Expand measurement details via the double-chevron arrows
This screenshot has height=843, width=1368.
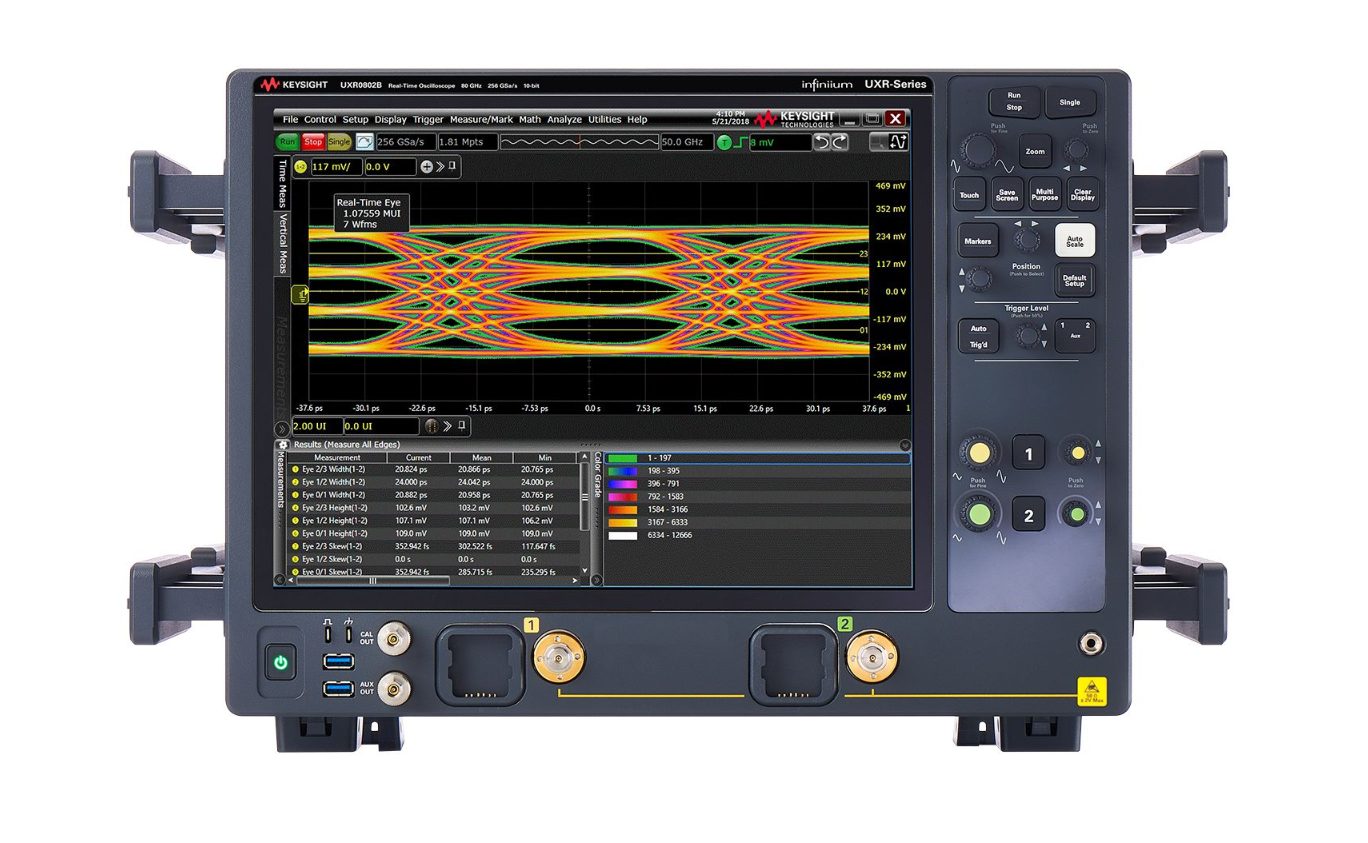coord(441,167)
